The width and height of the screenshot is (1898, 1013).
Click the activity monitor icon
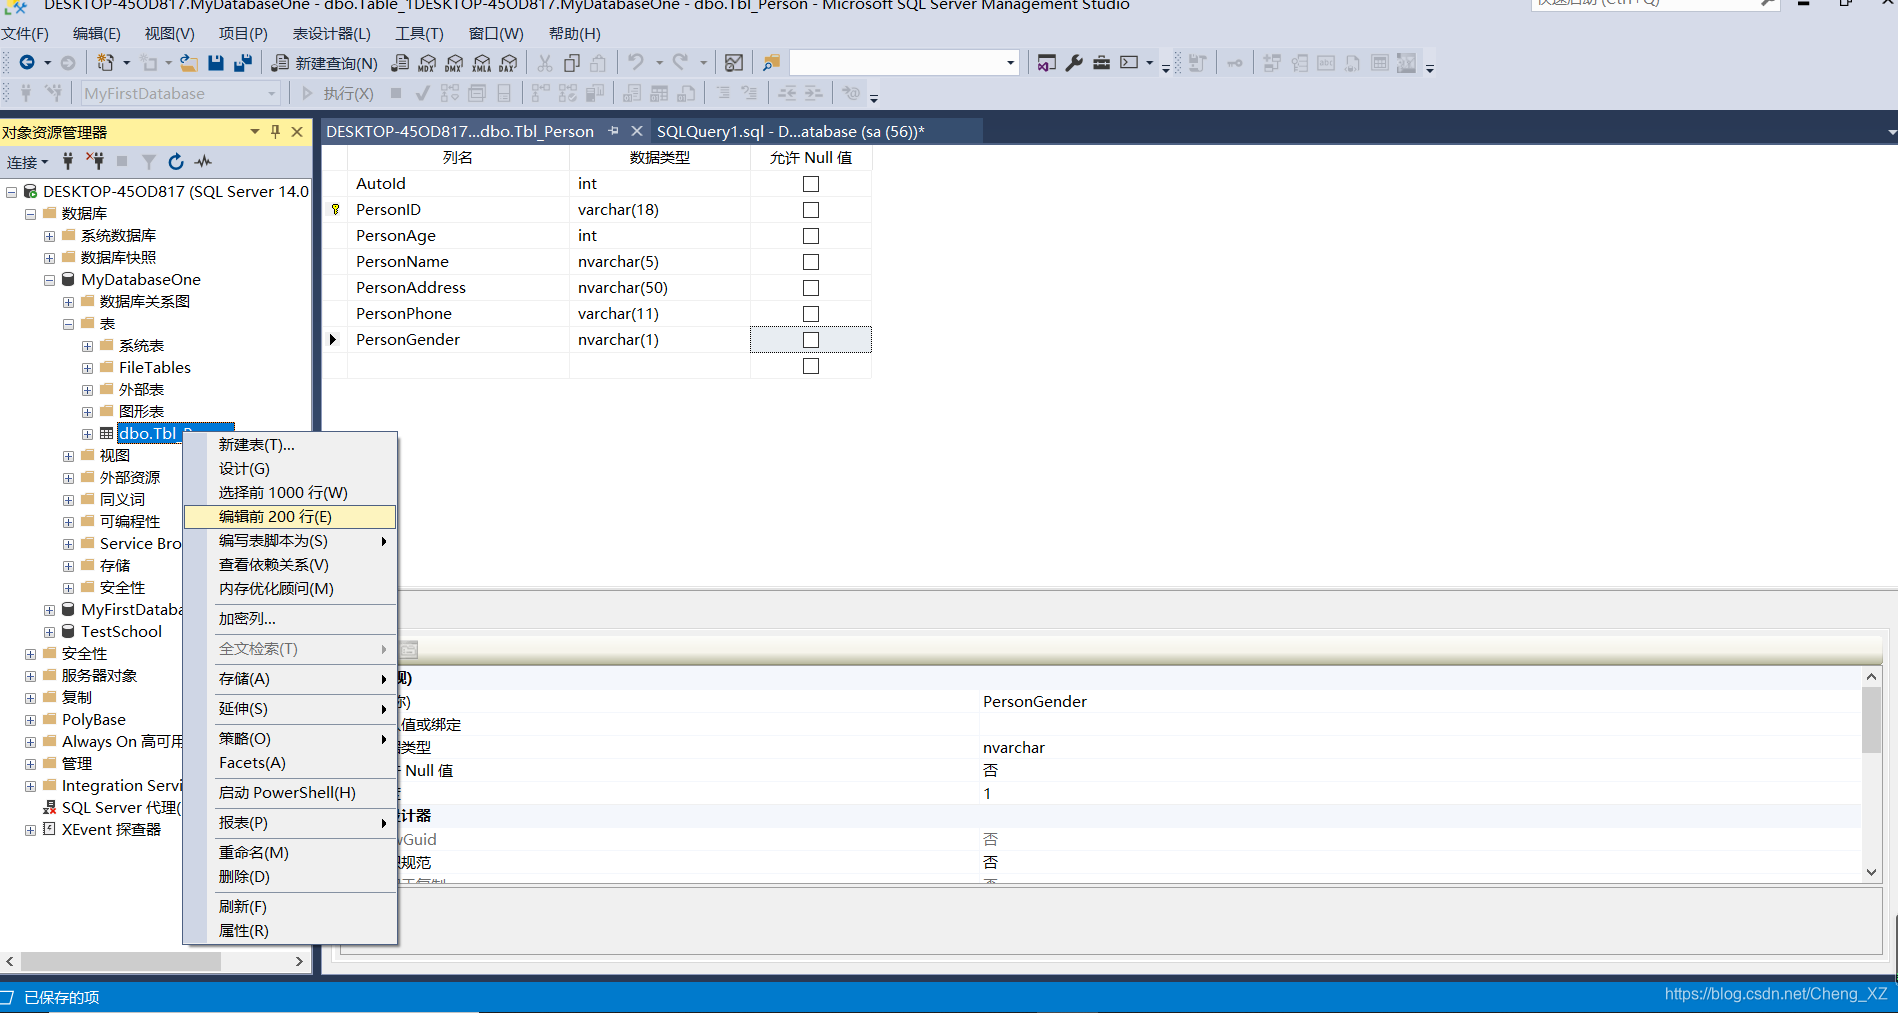[x=204, y=161]
